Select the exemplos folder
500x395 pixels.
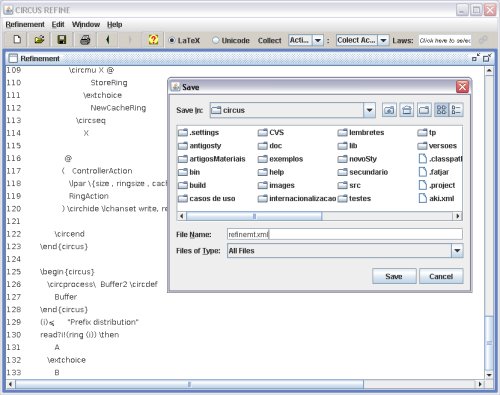[x=280, y=159]
